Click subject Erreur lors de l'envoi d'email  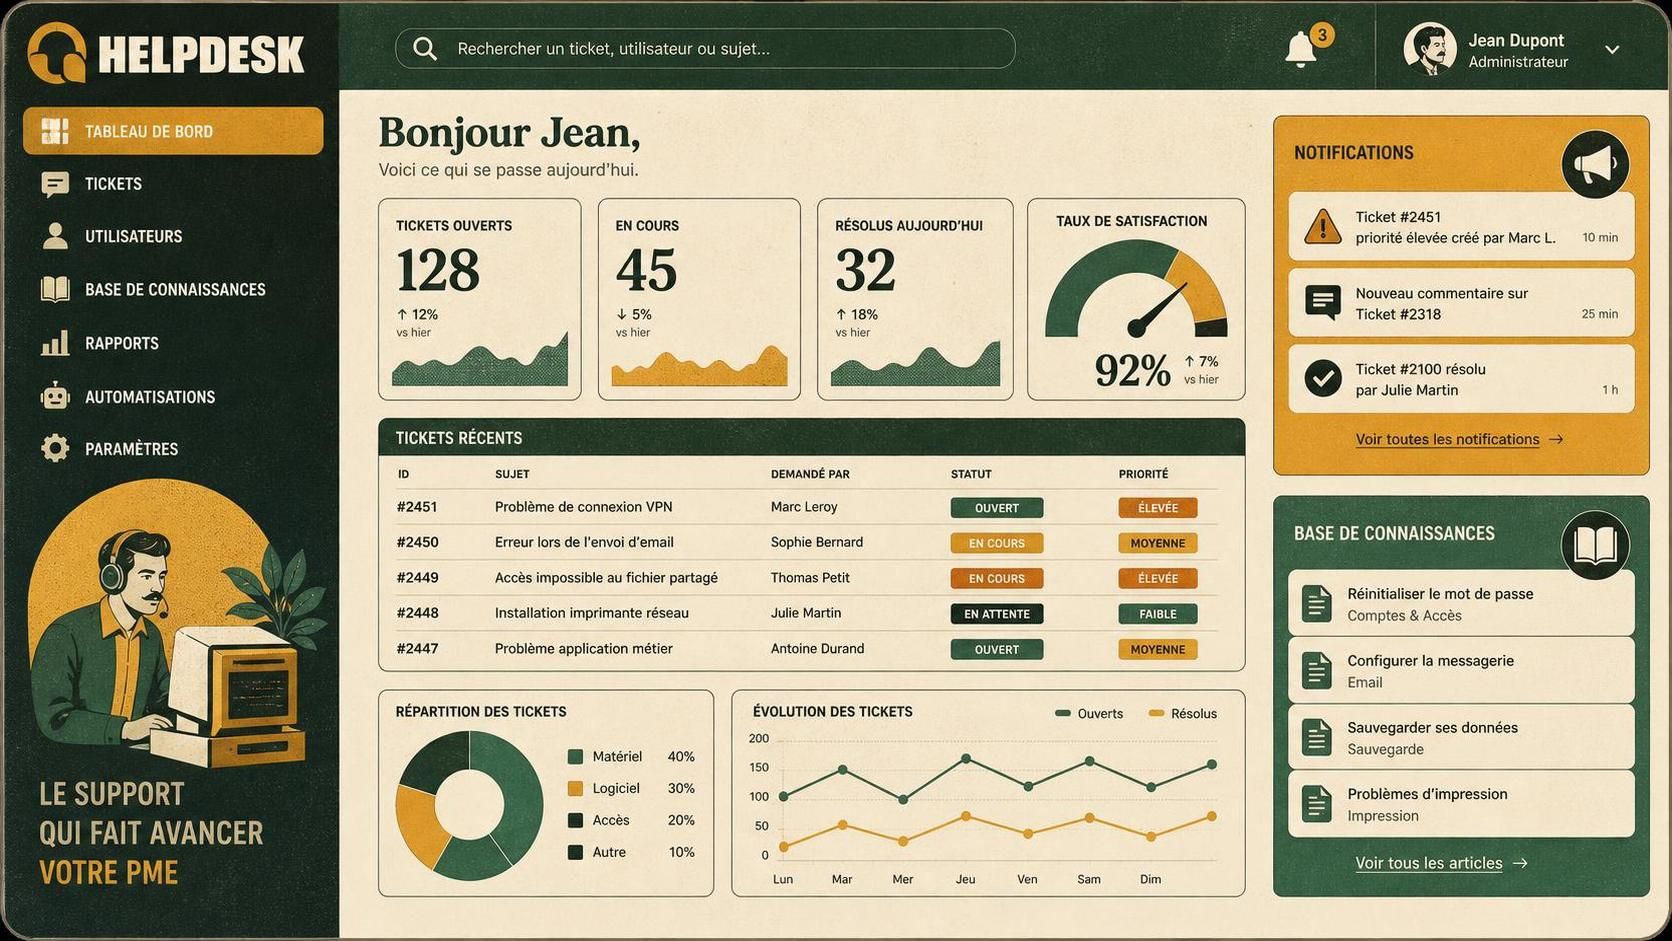coord(584,542)
